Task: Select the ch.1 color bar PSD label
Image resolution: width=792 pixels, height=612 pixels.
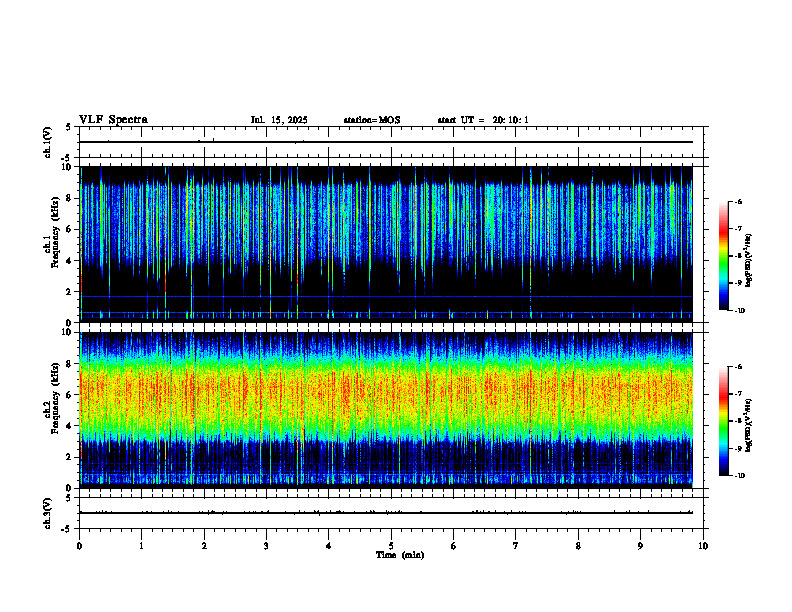Action: tap(749, 261)
